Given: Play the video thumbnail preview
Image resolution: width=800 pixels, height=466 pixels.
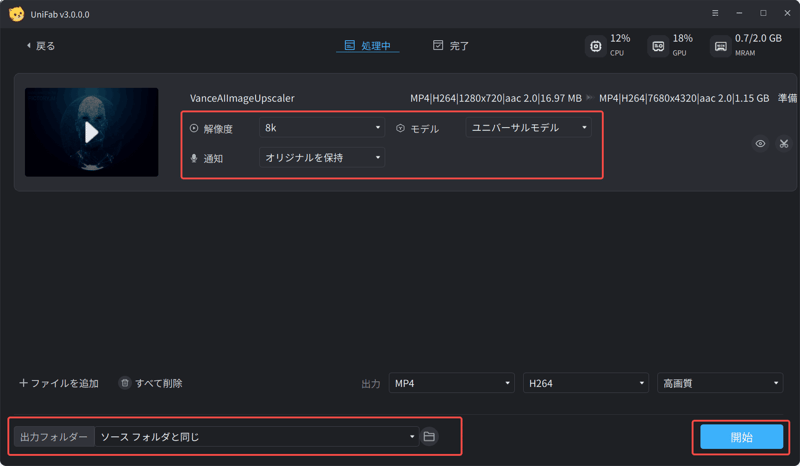Looking at the screenshot, I should [91, 132].
